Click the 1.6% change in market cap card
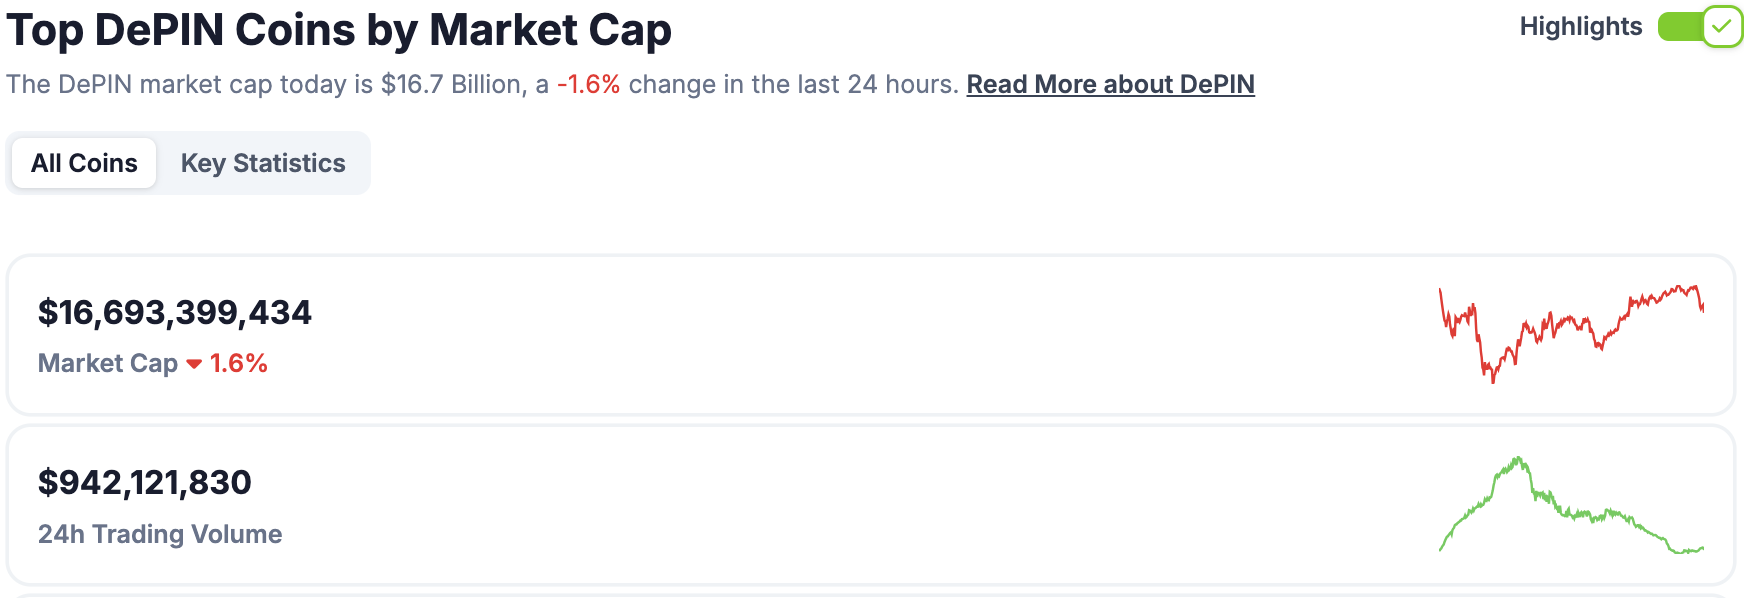Viewport: 1744px width, 598px height. tap(238, 363)
